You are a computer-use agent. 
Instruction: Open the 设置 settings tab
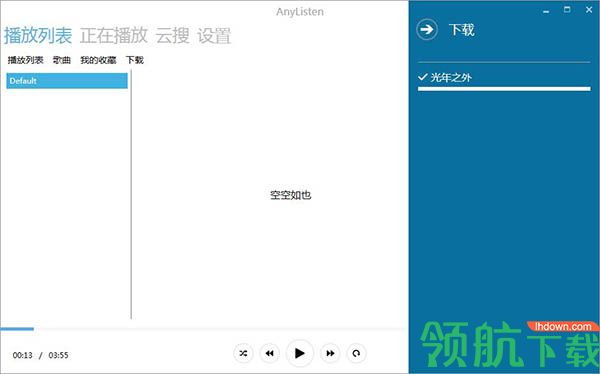point(214,36)
